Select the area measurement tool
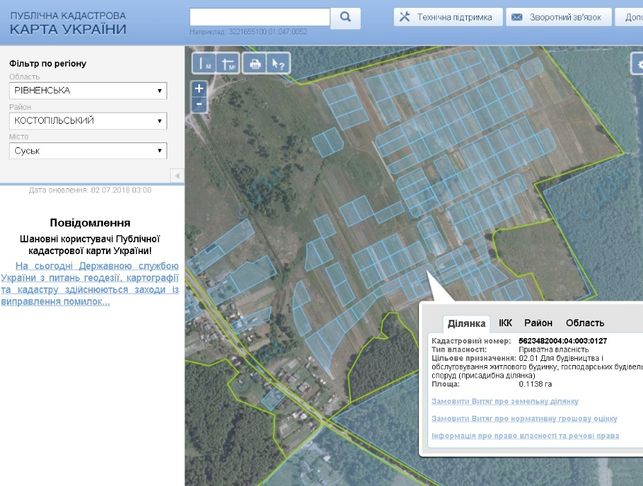Screen dimensions: 643x486 [x=228, y=63]
